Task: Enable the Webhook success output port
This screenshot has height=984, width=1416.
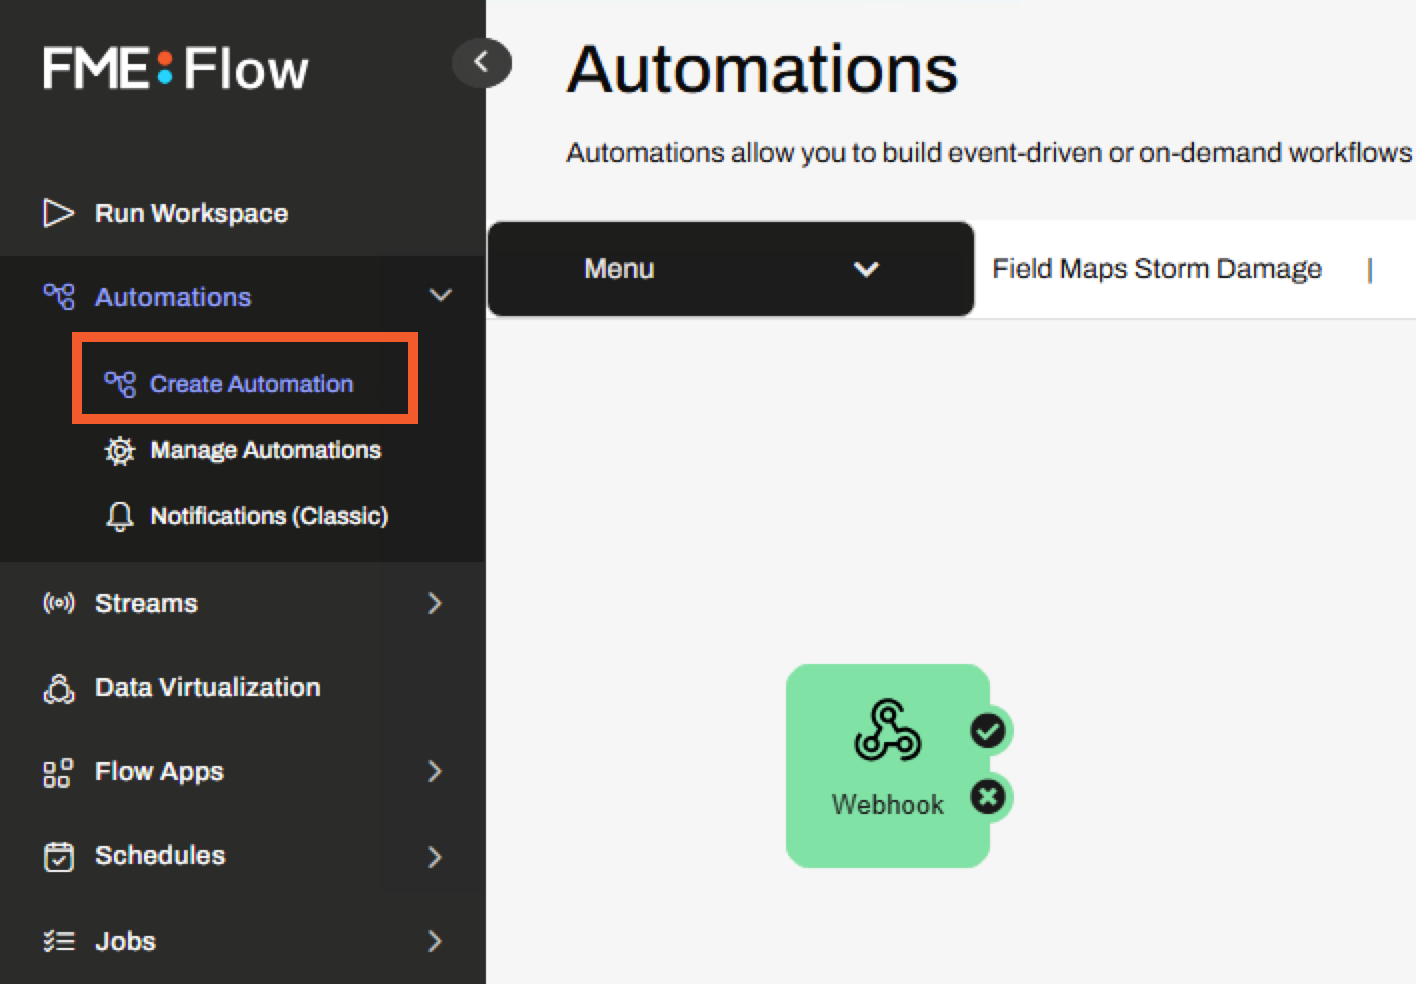Action: 987,731
